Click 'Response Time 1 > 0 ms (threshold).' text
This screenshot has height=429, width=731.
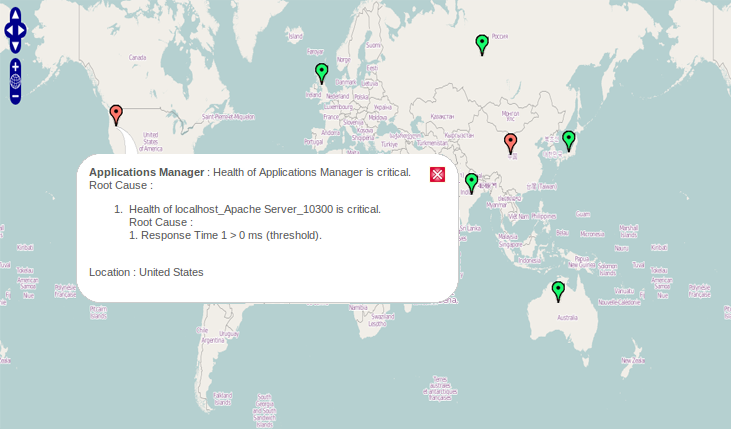pyautogui.click(x=231, y=235)
